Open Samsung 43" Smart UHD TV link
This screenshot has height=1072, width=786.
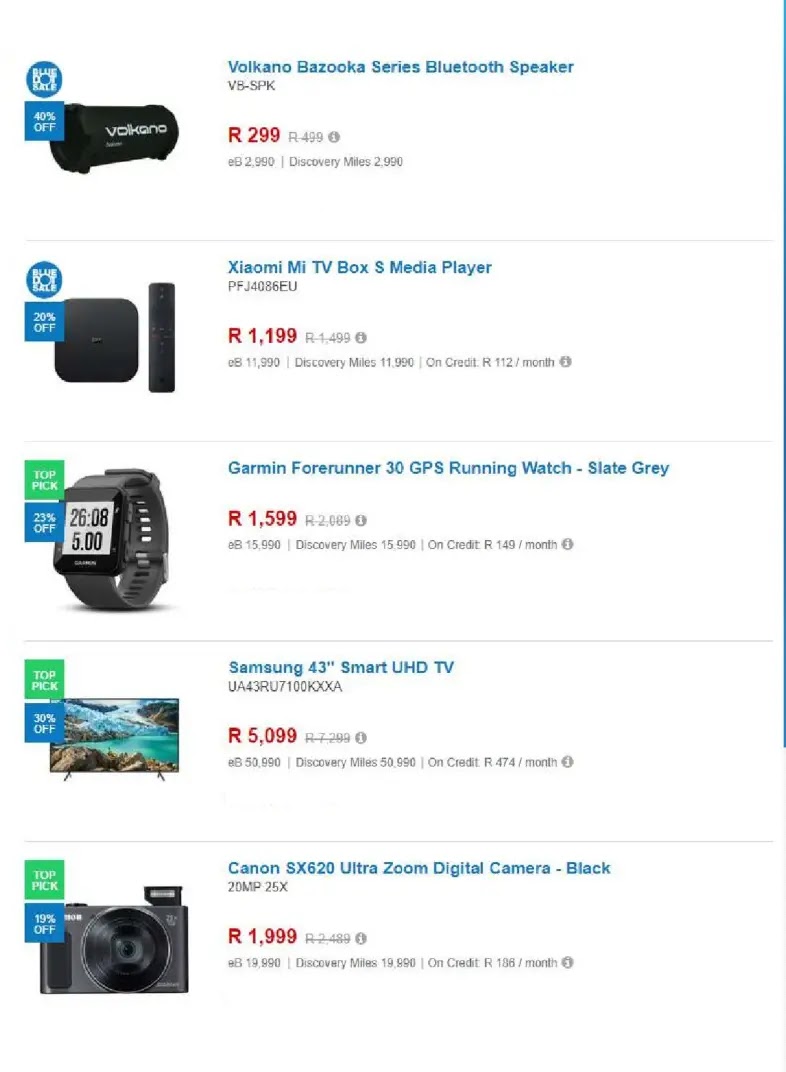click(x=341, y=667)
